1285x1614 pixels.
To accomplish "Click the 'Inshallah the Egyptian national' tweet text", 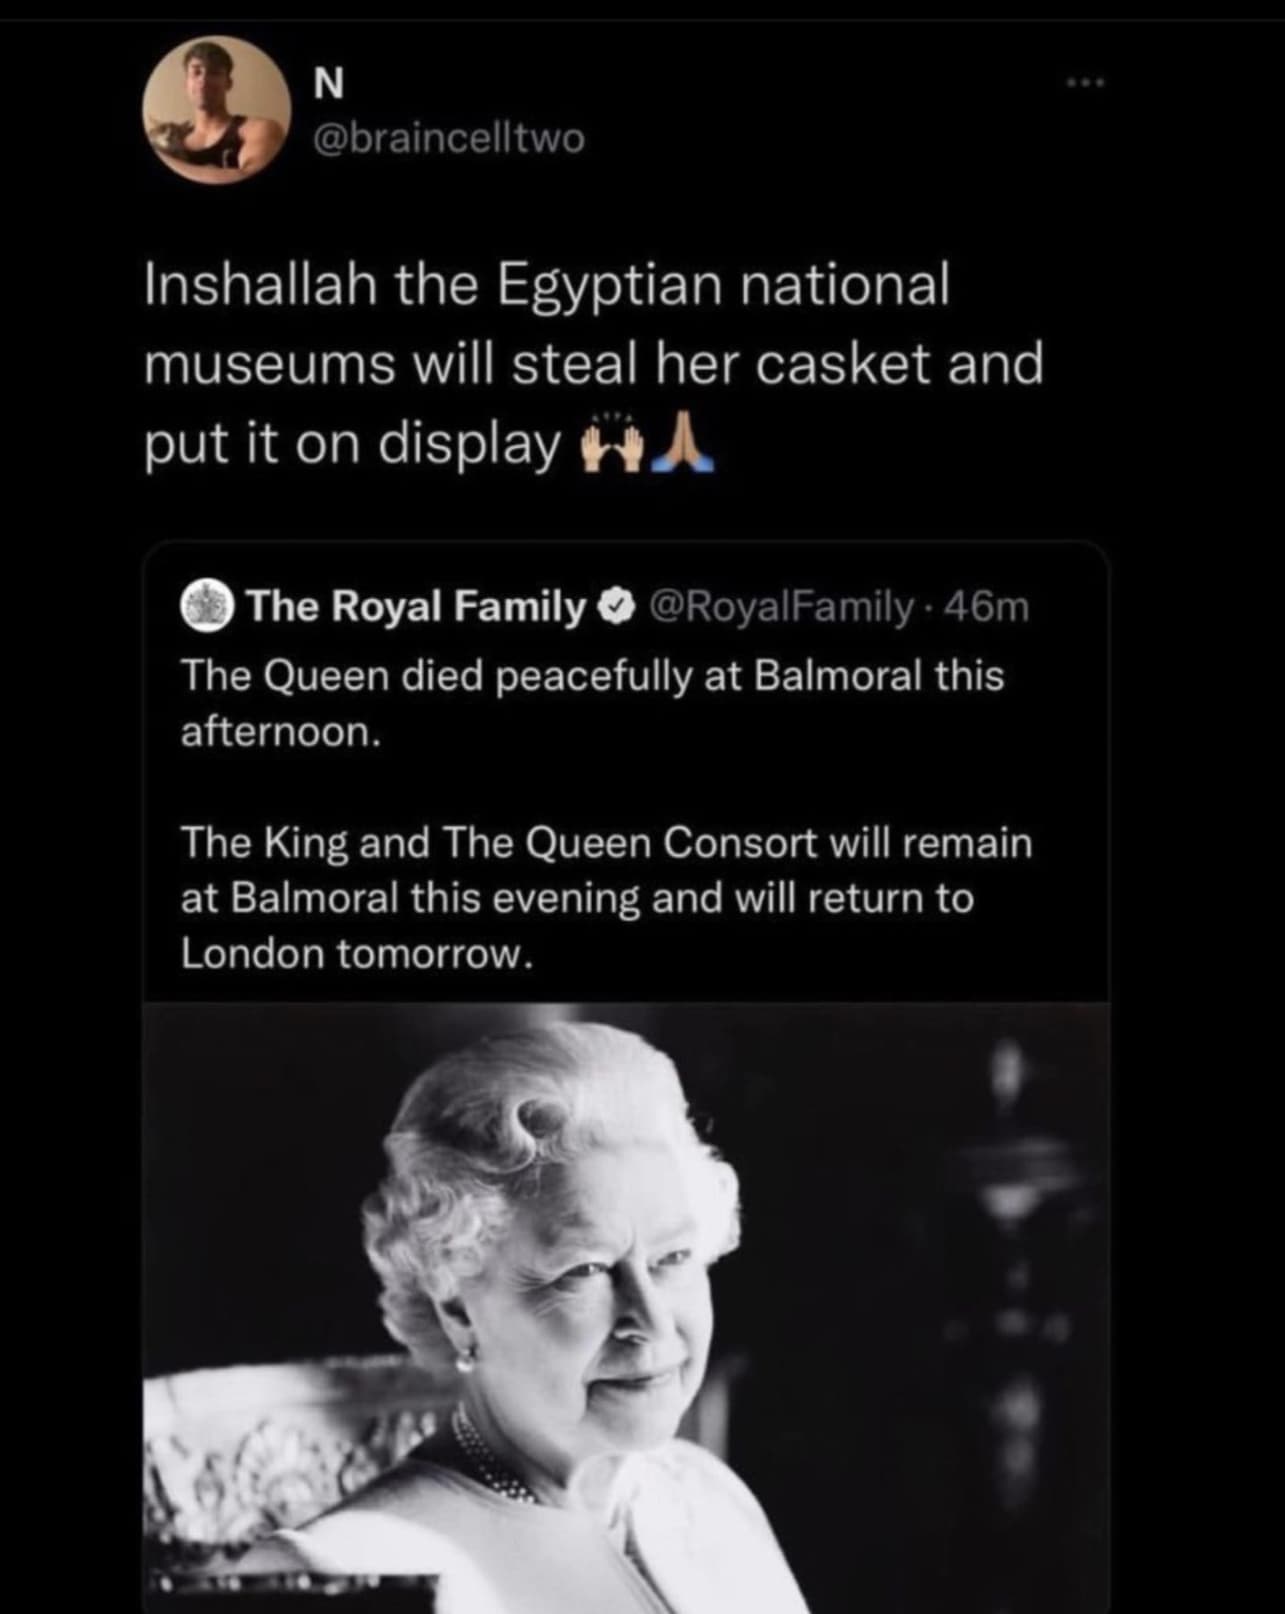I will click(x=546, y=285).
